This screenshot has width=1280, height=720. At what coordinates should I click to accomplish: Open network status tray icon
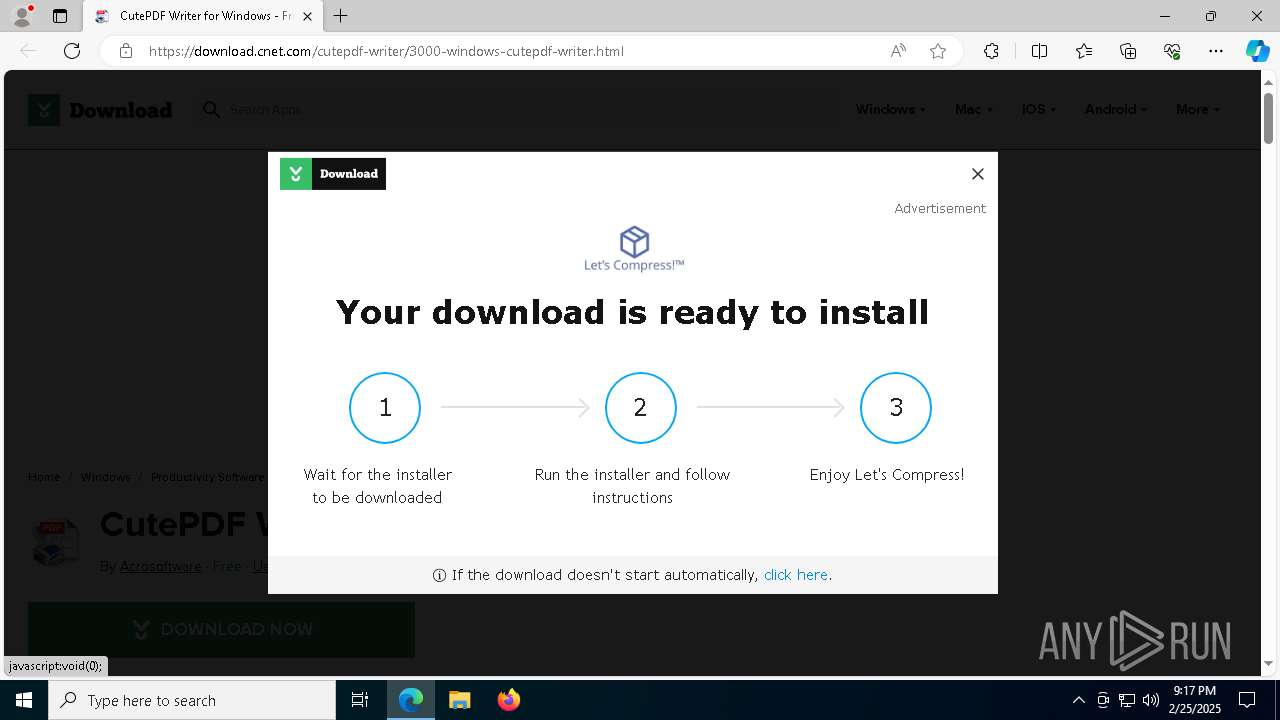1127,700
